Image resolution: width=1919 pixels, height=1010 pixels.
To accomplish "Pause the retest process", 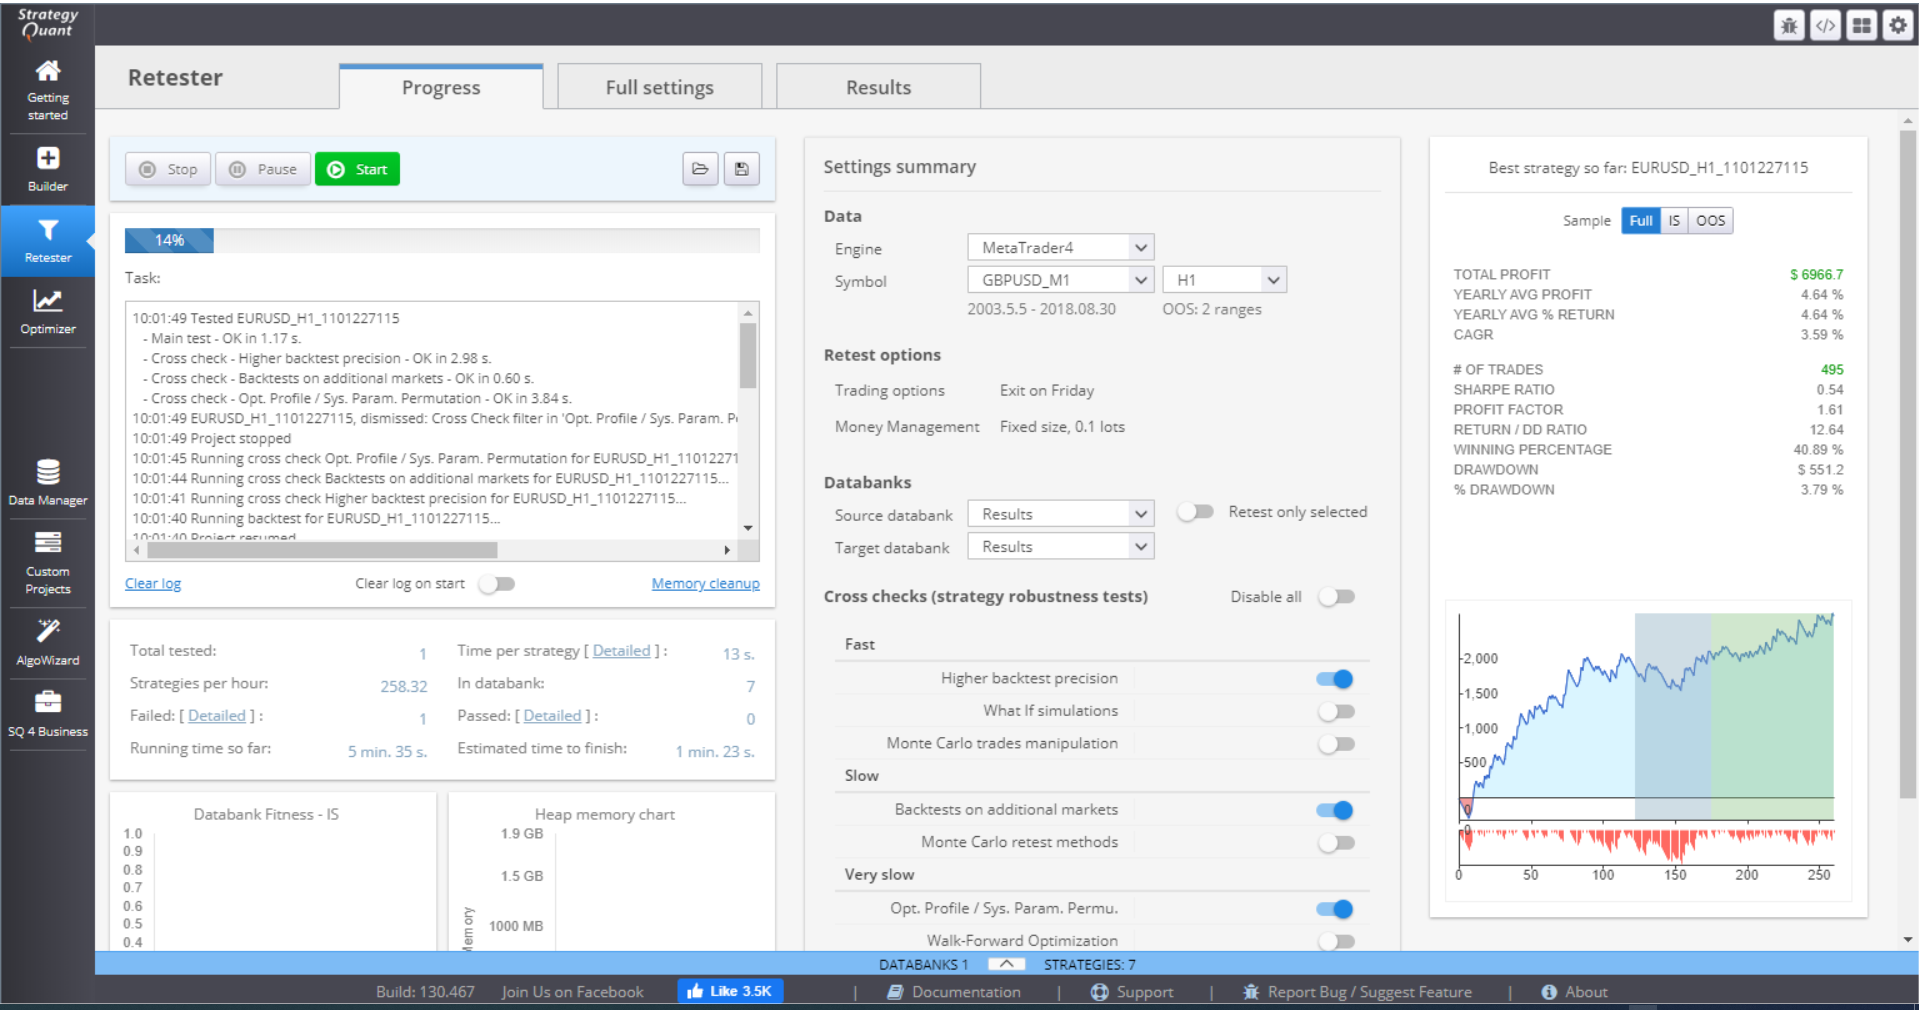I will pos(263,169).
